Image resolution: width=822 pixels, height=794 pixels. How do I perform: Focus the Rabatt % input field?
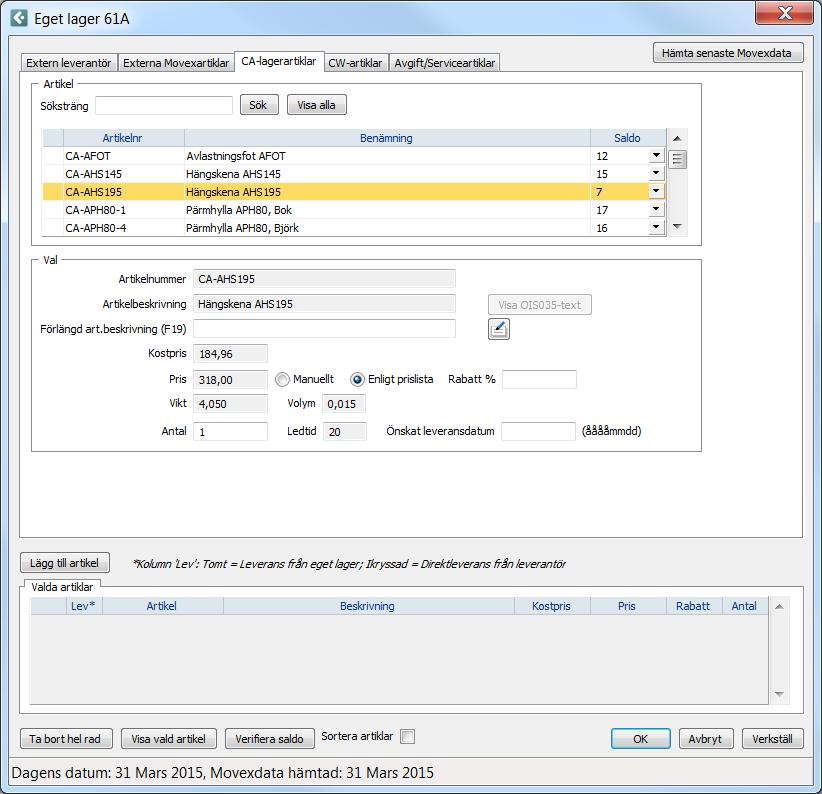539,379
